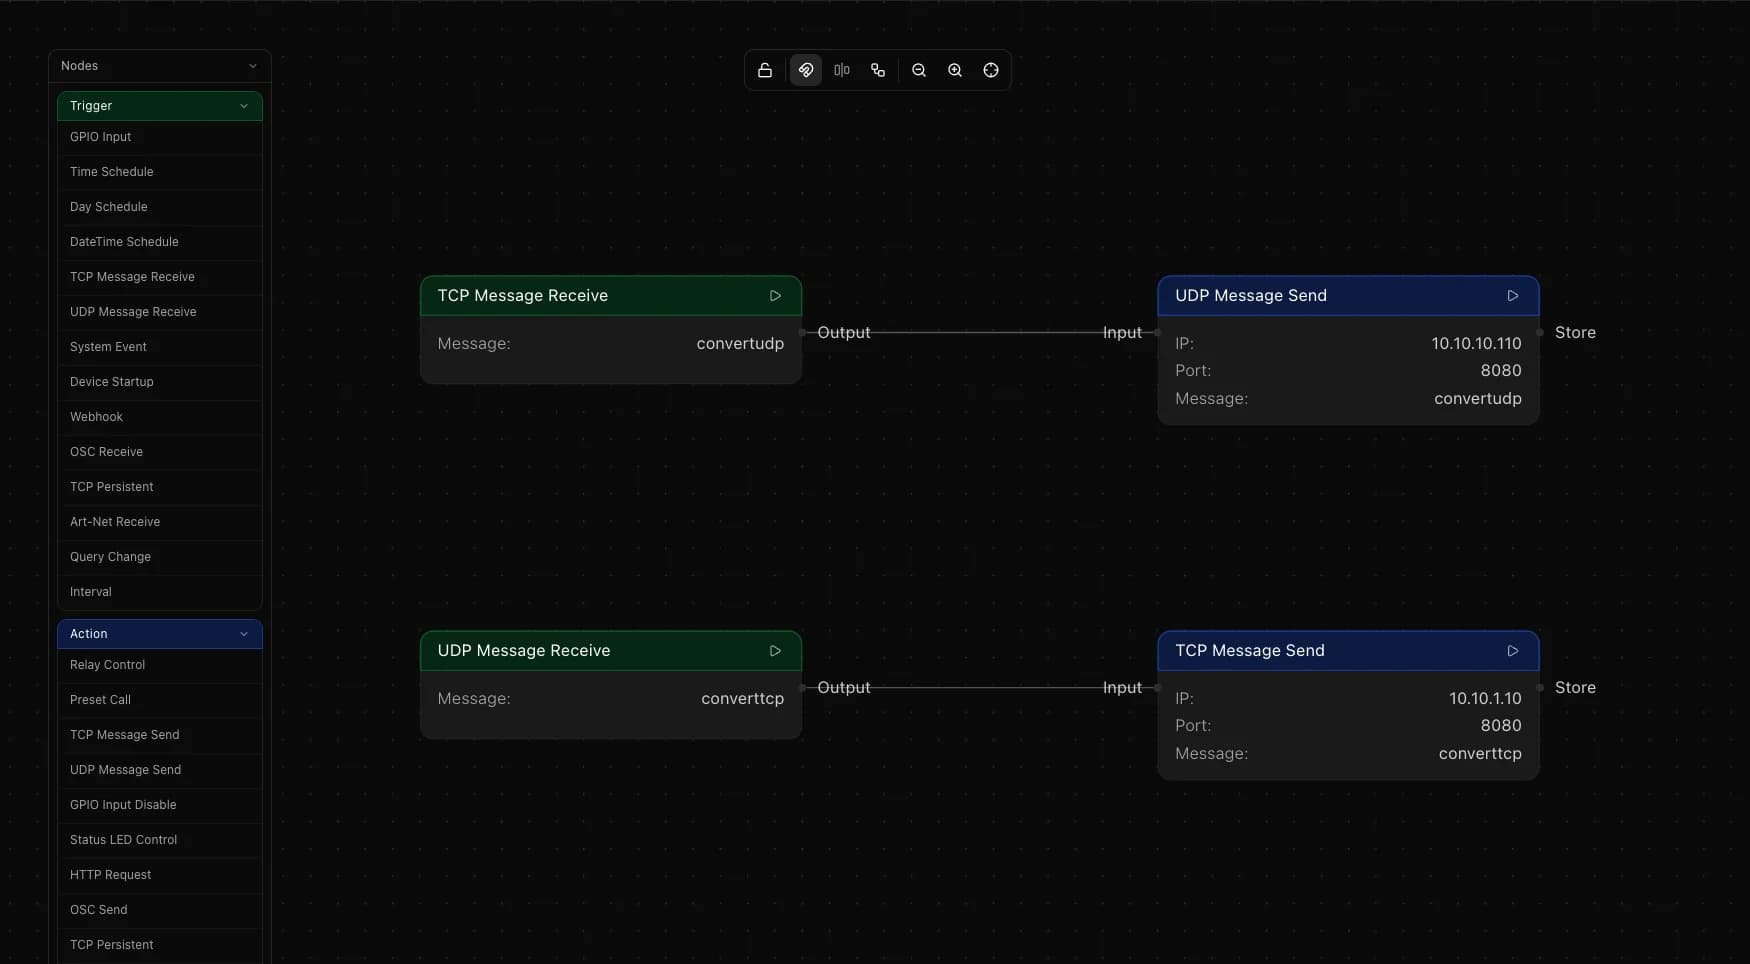Select Preset Call action node
The height and width of the screenshot is (964, 1750).
(x=160, y=700)
